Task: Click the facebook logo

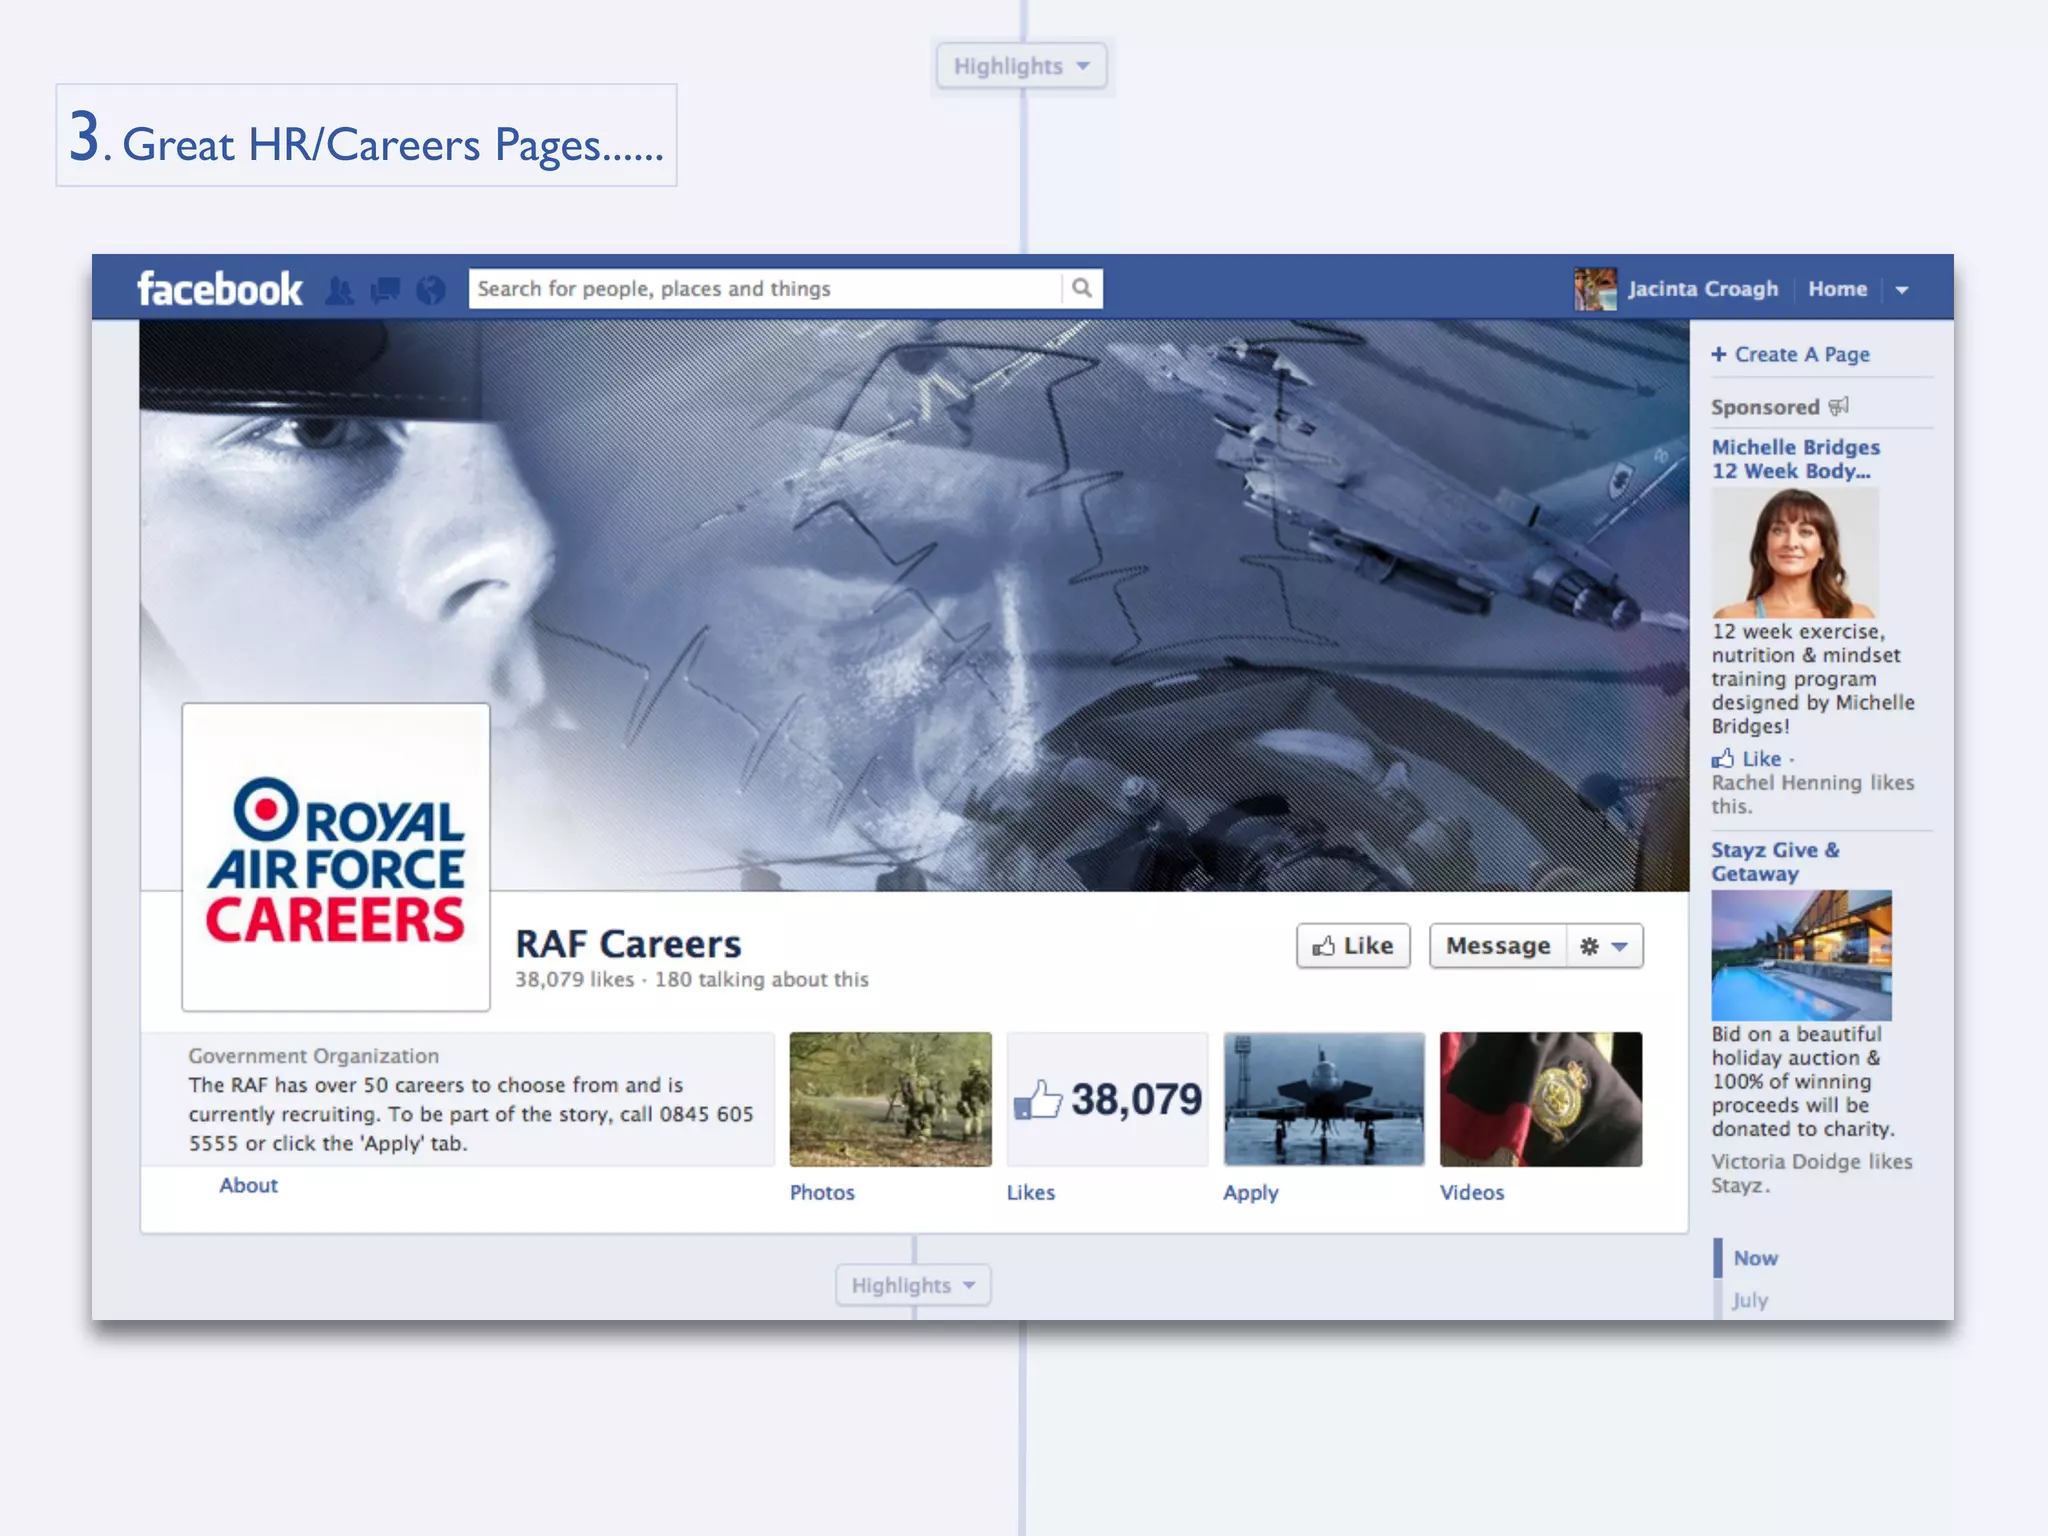Action: [x=219, y=289]
